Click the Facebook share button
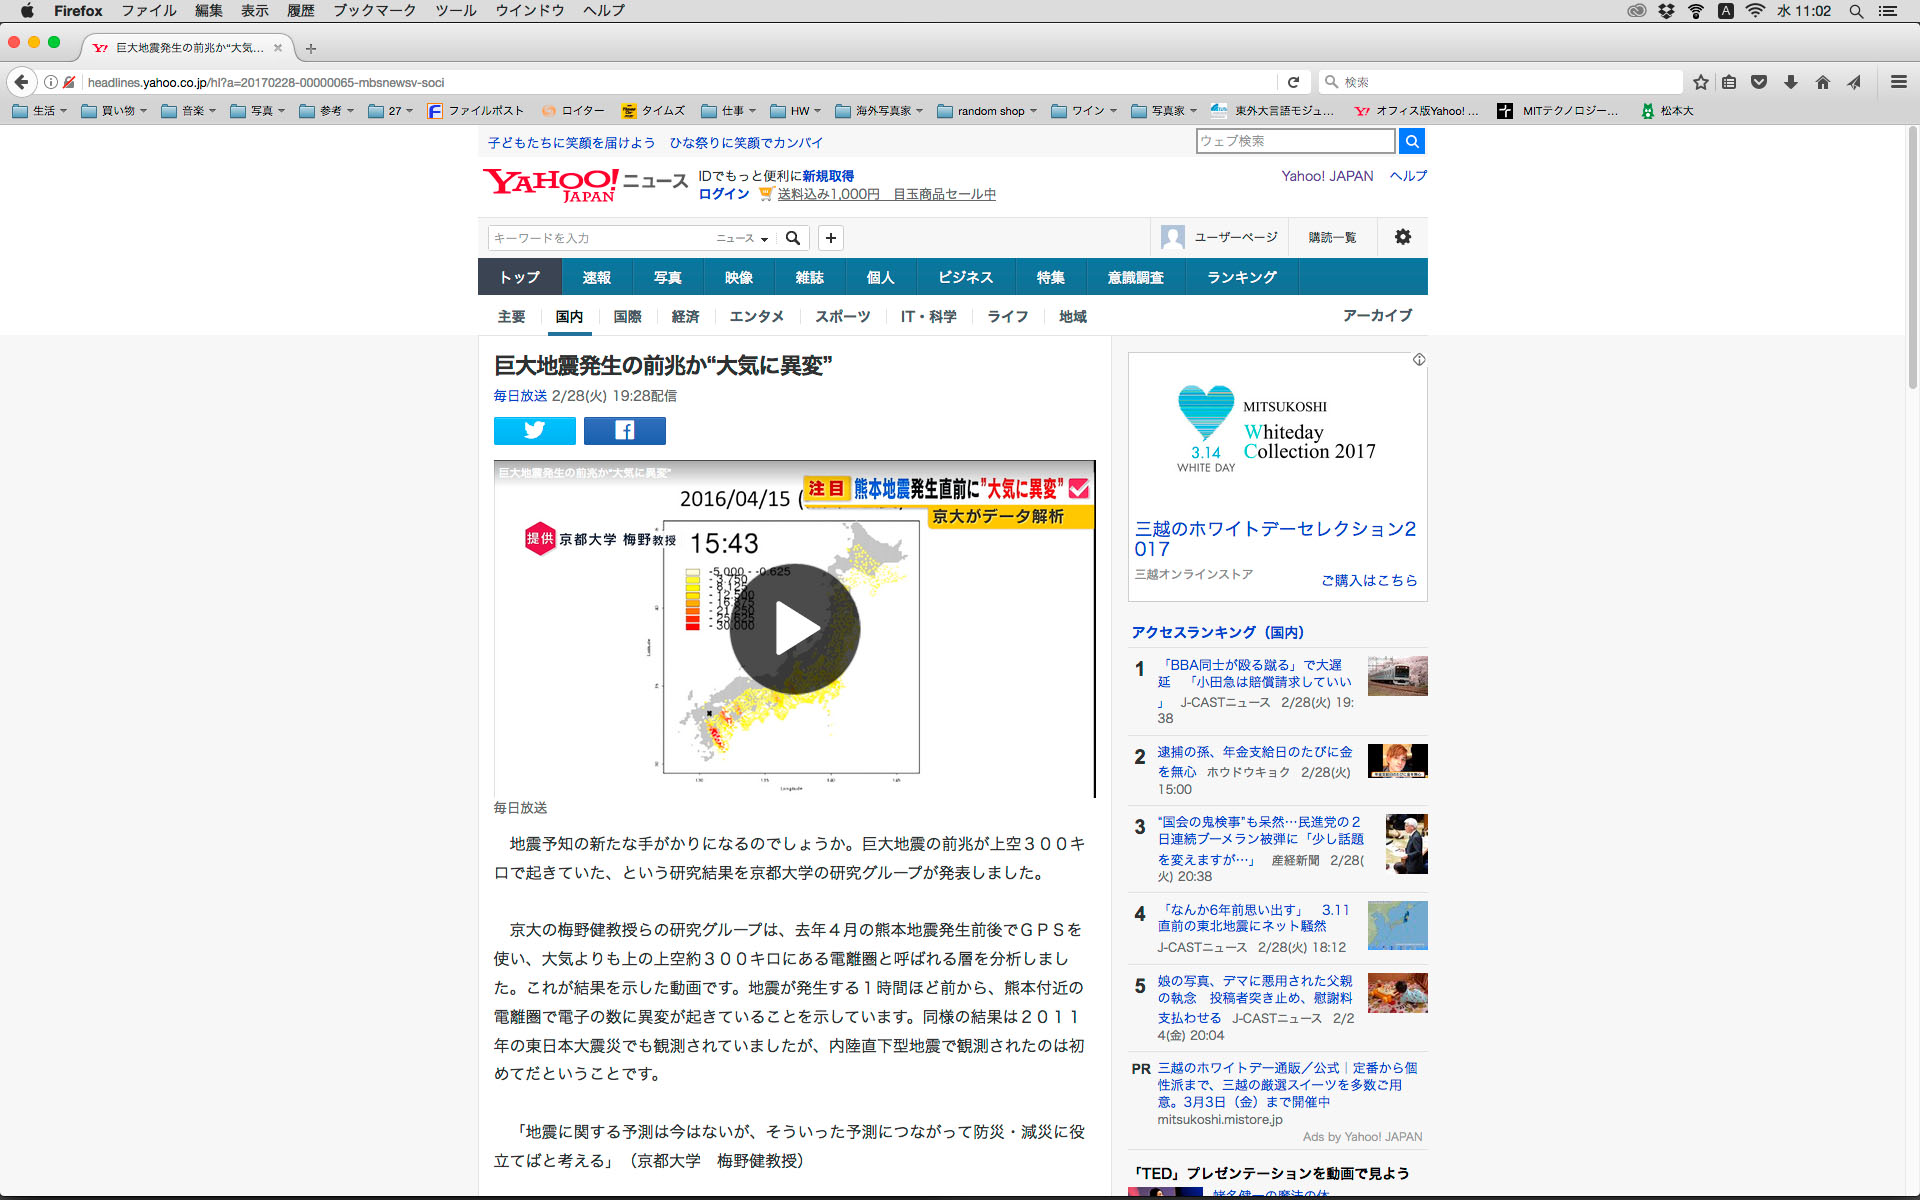The height and width of the screenshot is (1200, 1920). point(624,431)
